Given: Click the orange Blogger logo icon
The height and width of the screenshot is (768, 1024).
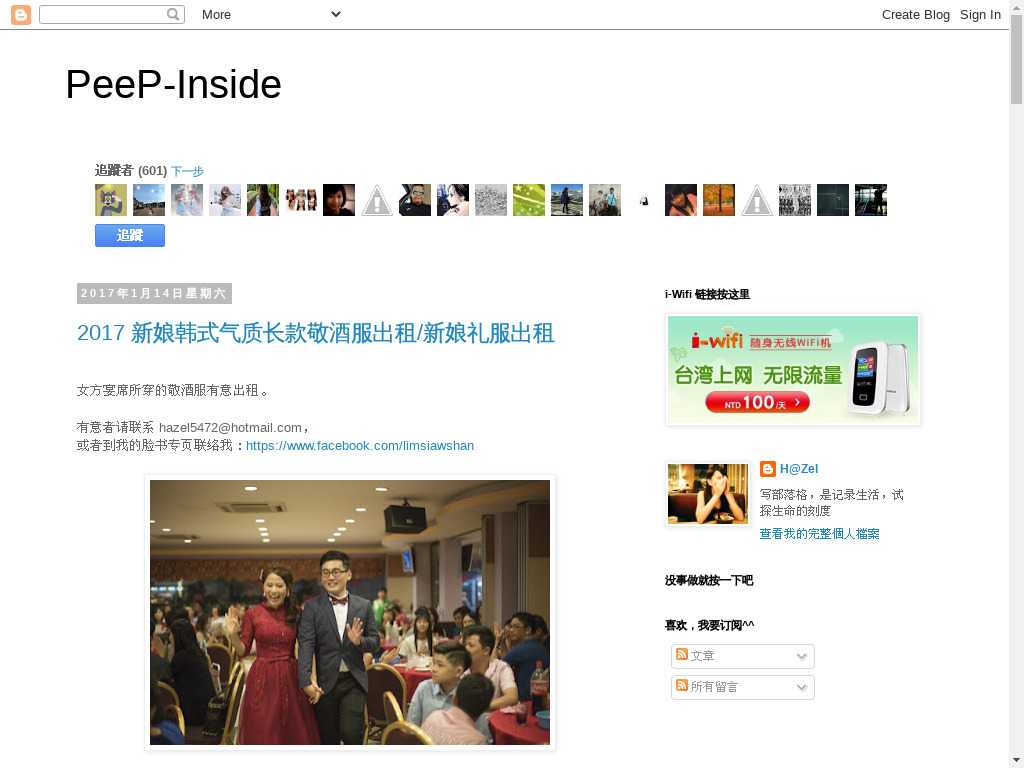Looking at the screenshot, I should (x=21, y=14).
